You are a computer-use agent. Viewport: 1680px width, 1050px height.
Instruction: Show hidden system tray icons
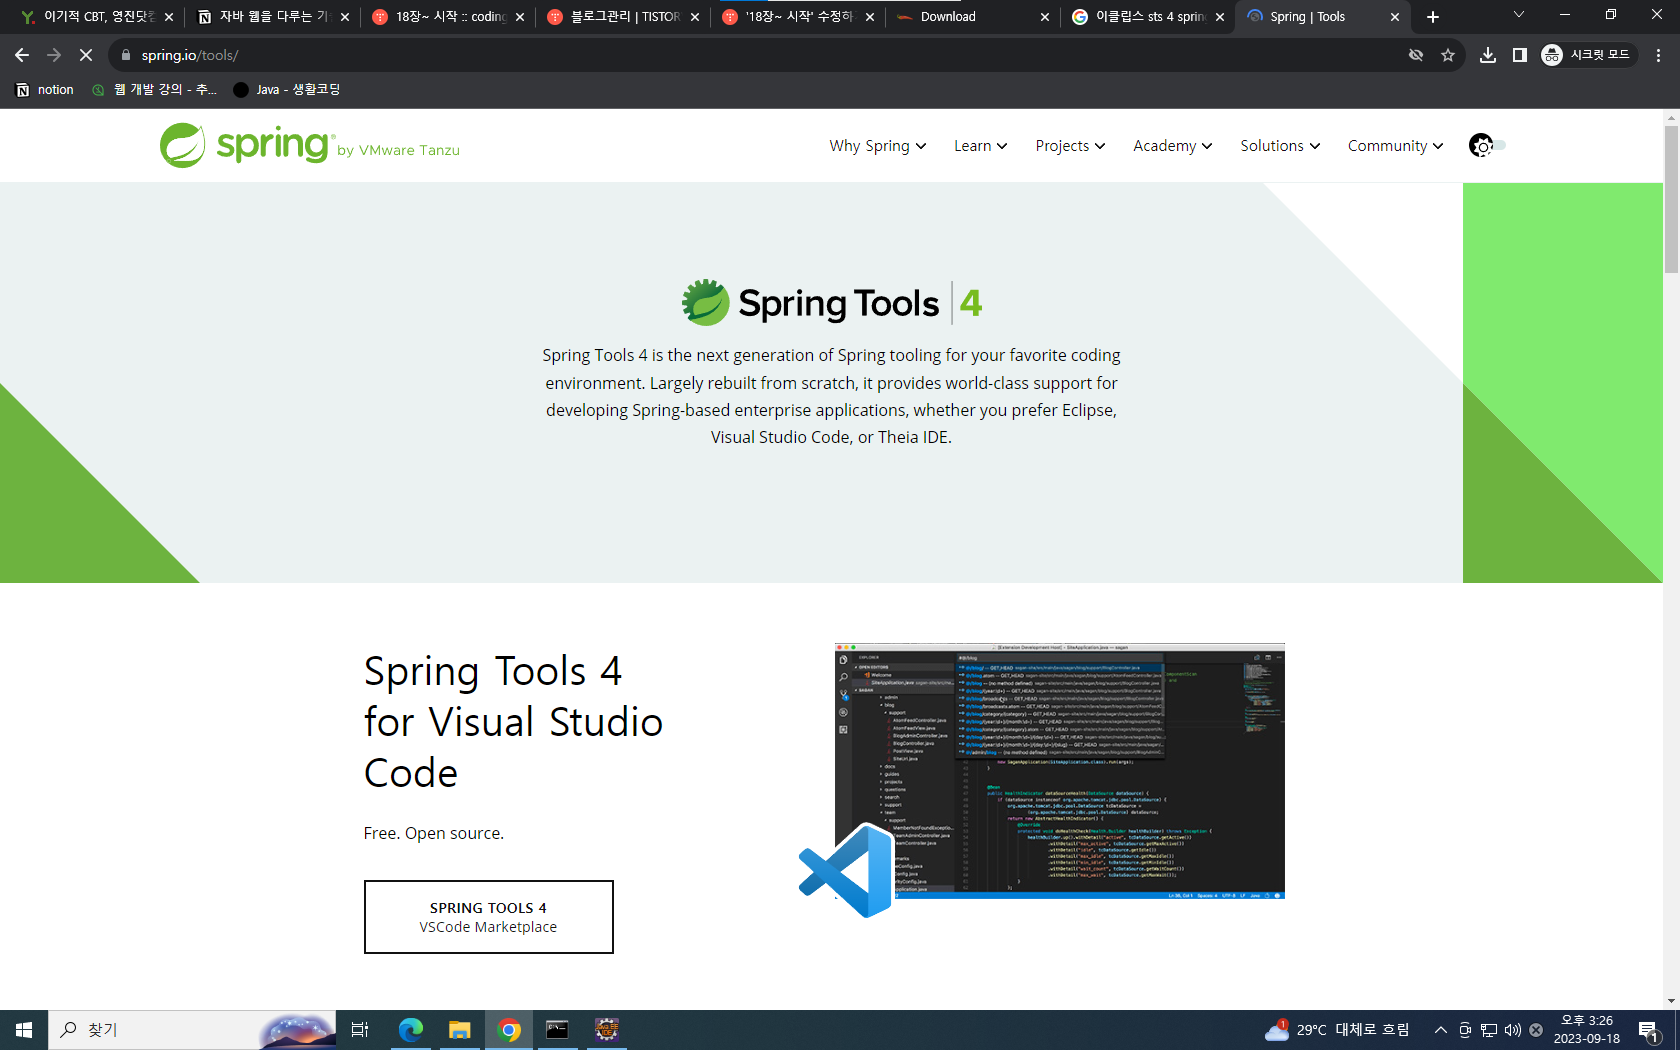(1441, 1030)
